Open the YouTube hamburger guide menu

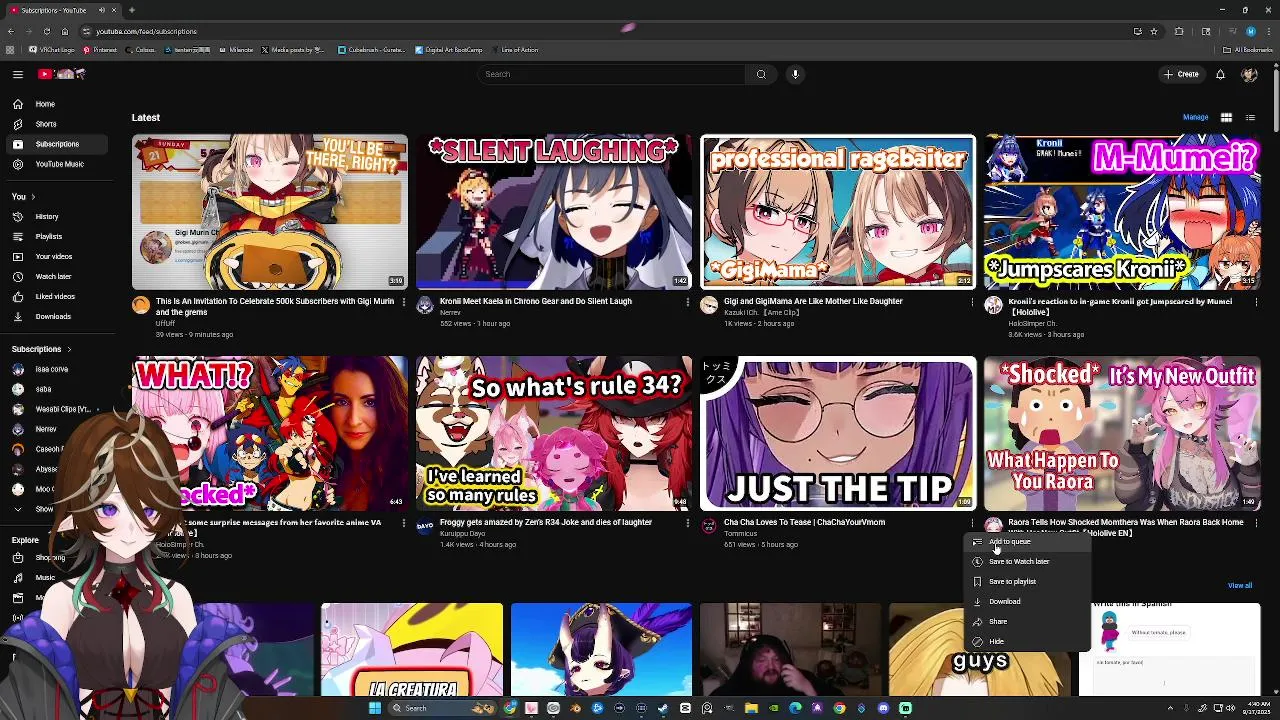[18, 74]
